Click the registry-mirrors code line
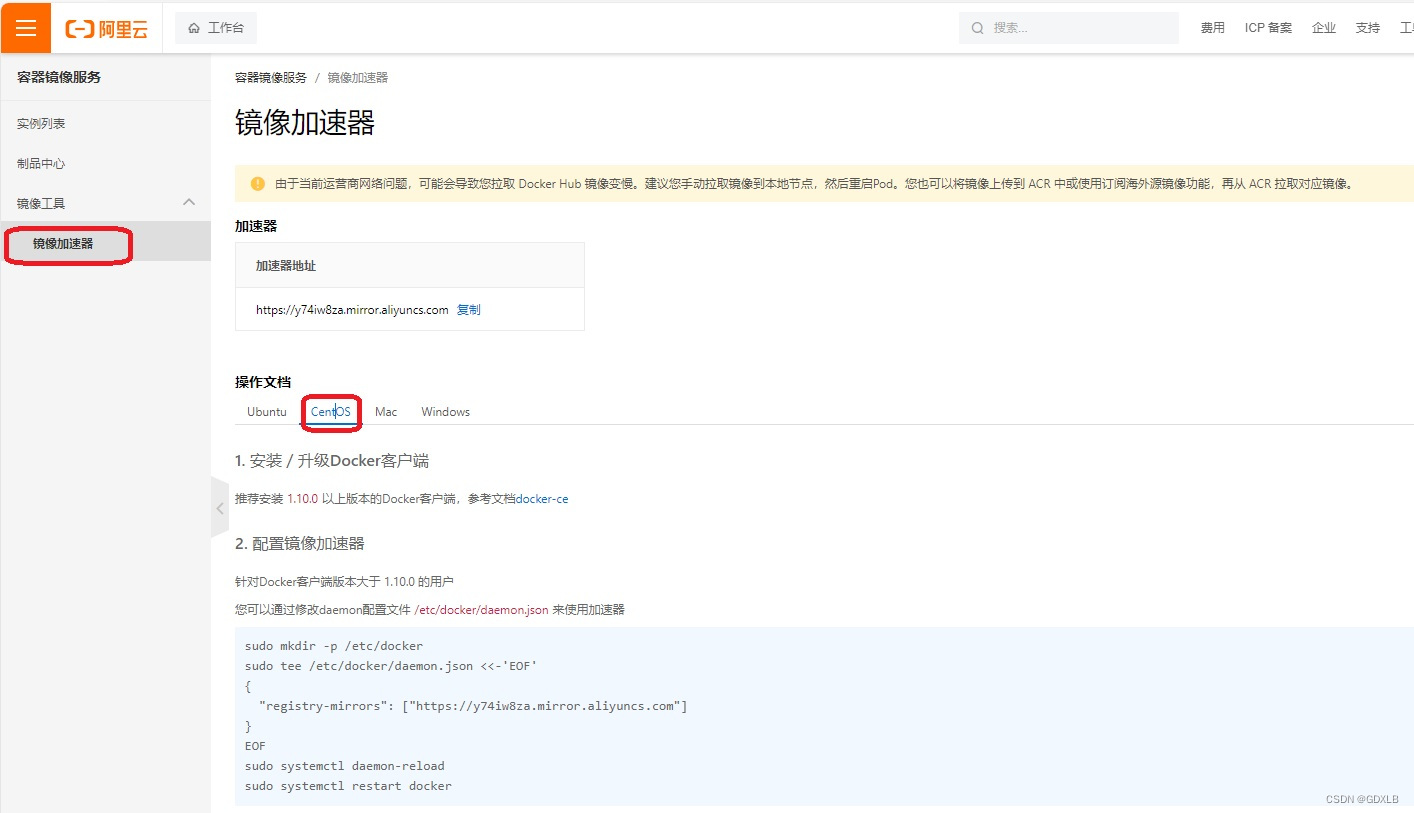 click(473, 706)
